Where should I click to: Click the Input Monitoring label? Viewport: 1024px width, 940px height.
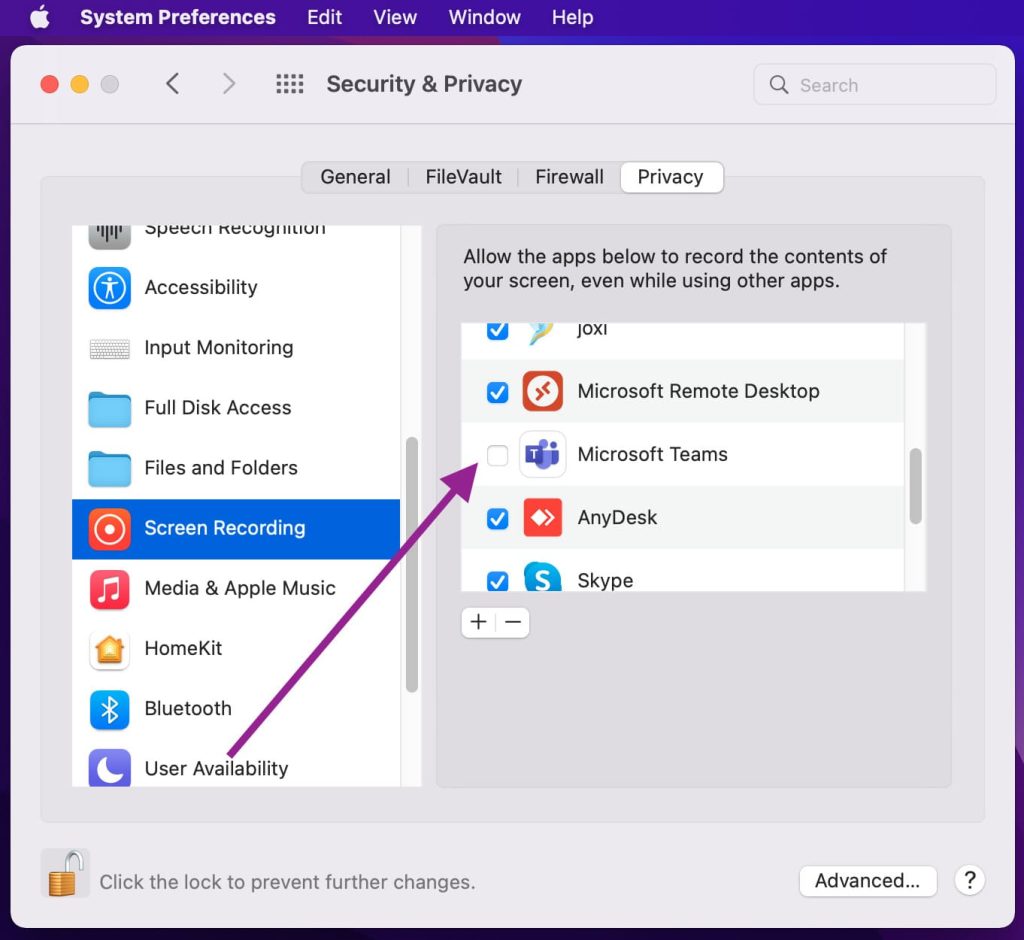point(219,348)
